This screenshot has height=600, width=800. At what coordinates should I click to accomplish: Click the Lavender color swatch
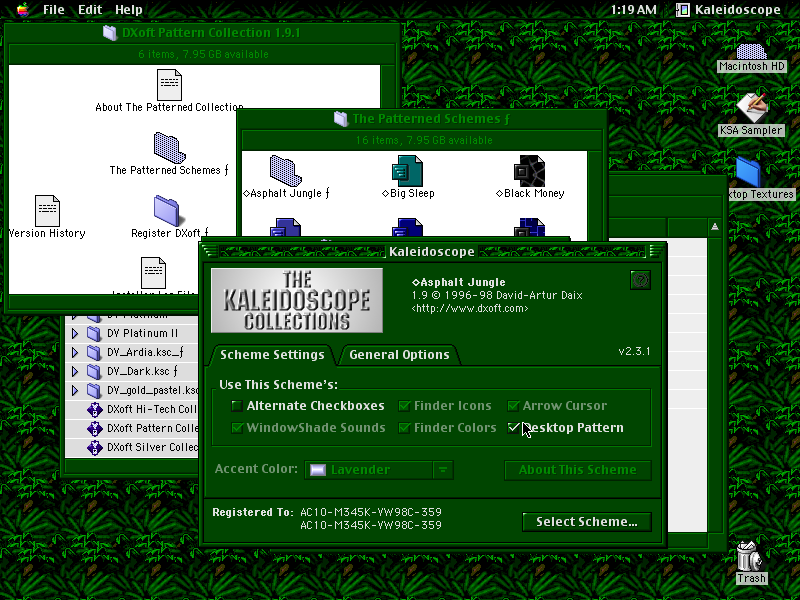pyautogui.click(x=318, y=470)
